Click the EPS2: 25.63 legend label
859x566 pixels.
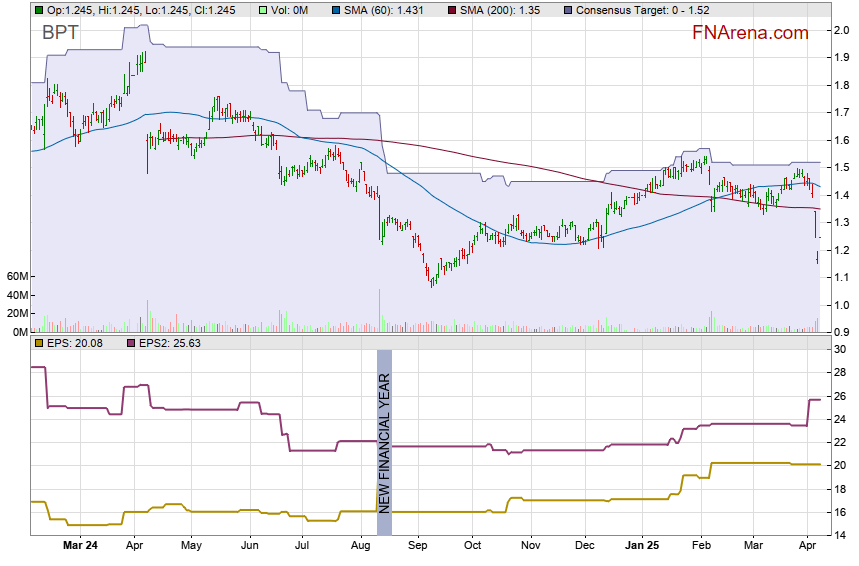click(x=169, y=343)
